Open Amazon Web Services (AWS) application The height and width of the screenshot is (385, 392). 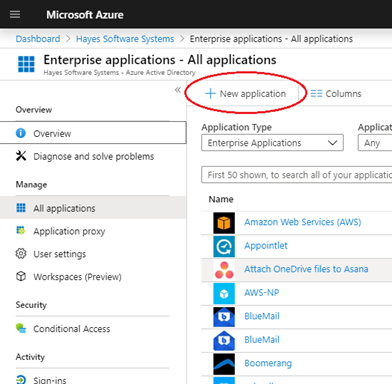[303, 222]
